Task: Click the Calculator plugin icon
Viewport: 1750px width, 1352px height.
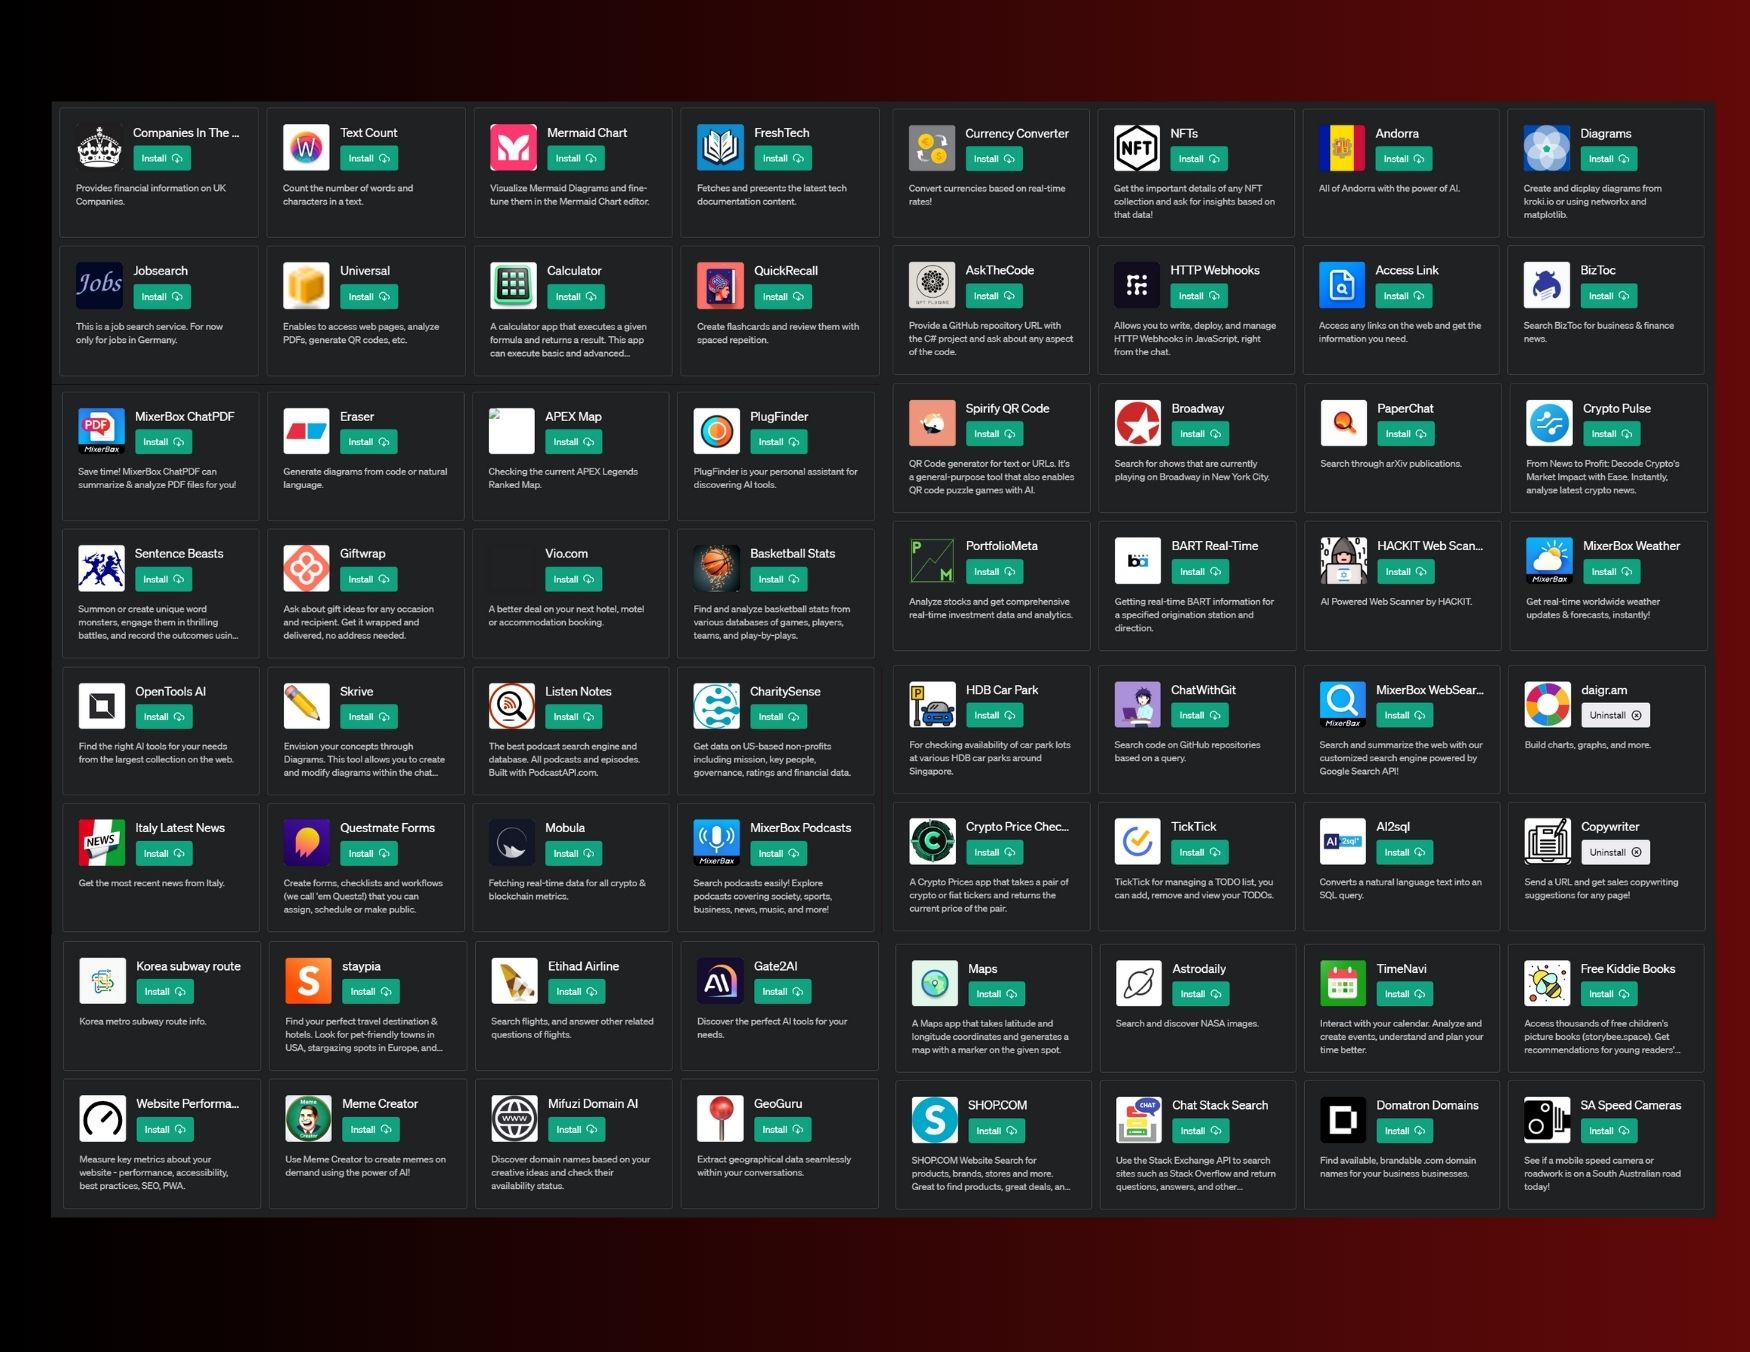Action: (513, 286)
